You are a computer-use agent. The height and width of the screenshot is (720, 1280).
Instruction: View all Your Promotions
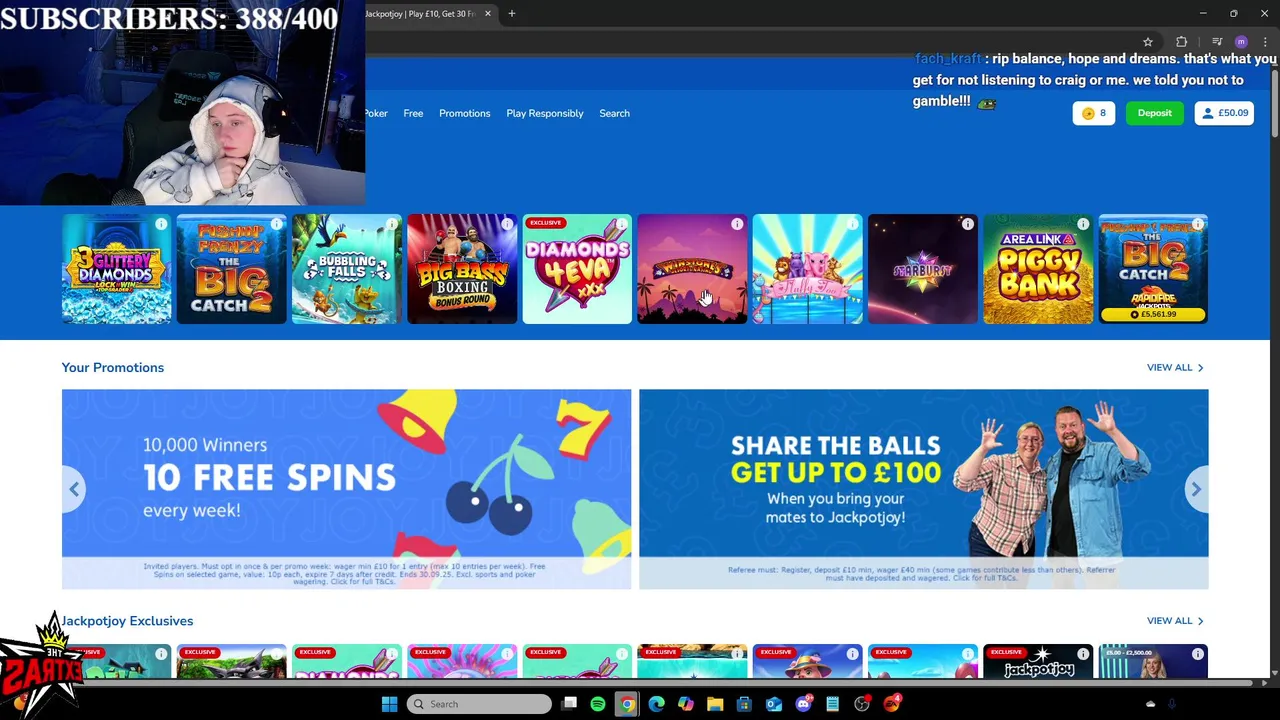click(1175, 367)
